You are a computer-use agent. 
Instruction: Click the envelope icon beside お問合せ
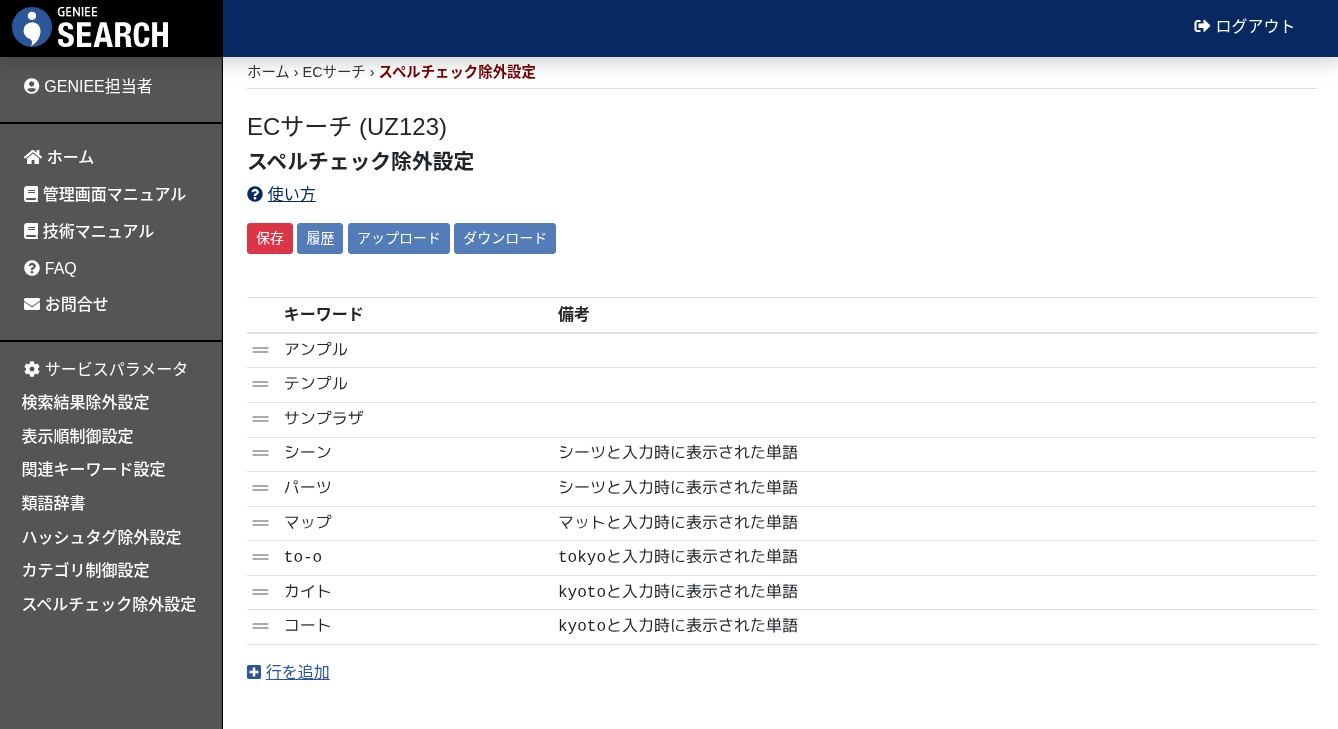tap(31, 304)
